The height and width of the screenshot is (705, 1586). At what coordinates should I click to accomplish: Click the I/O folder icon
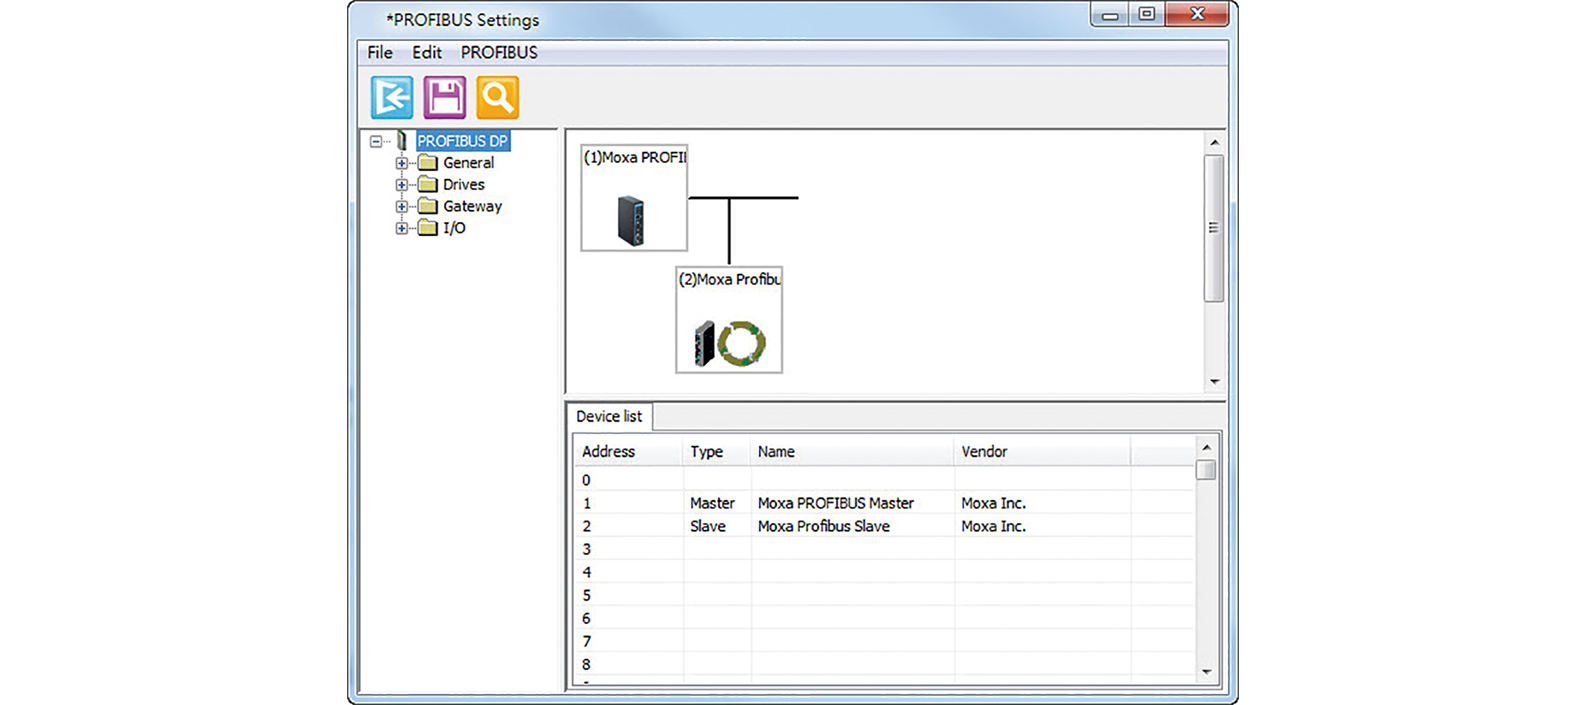coord(428,229)
